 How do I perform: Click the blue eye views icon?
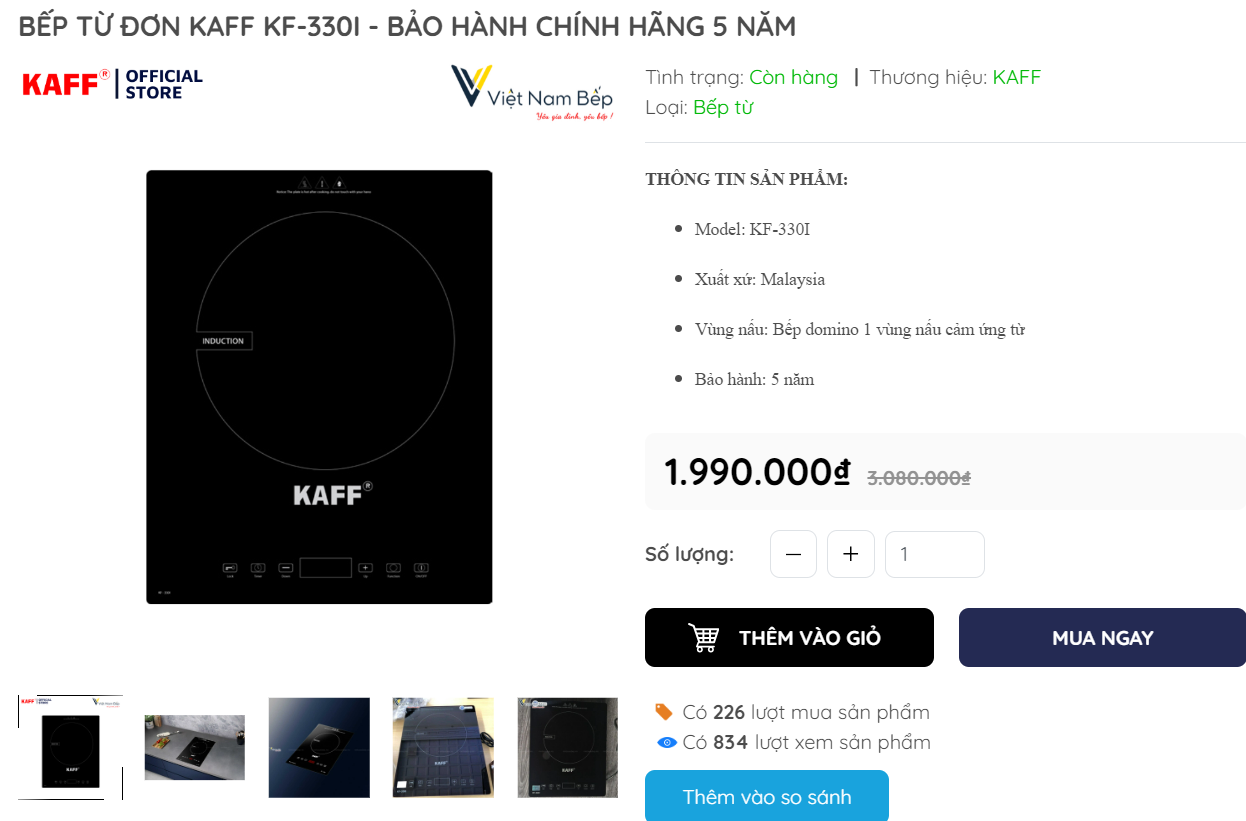[667, 742]
